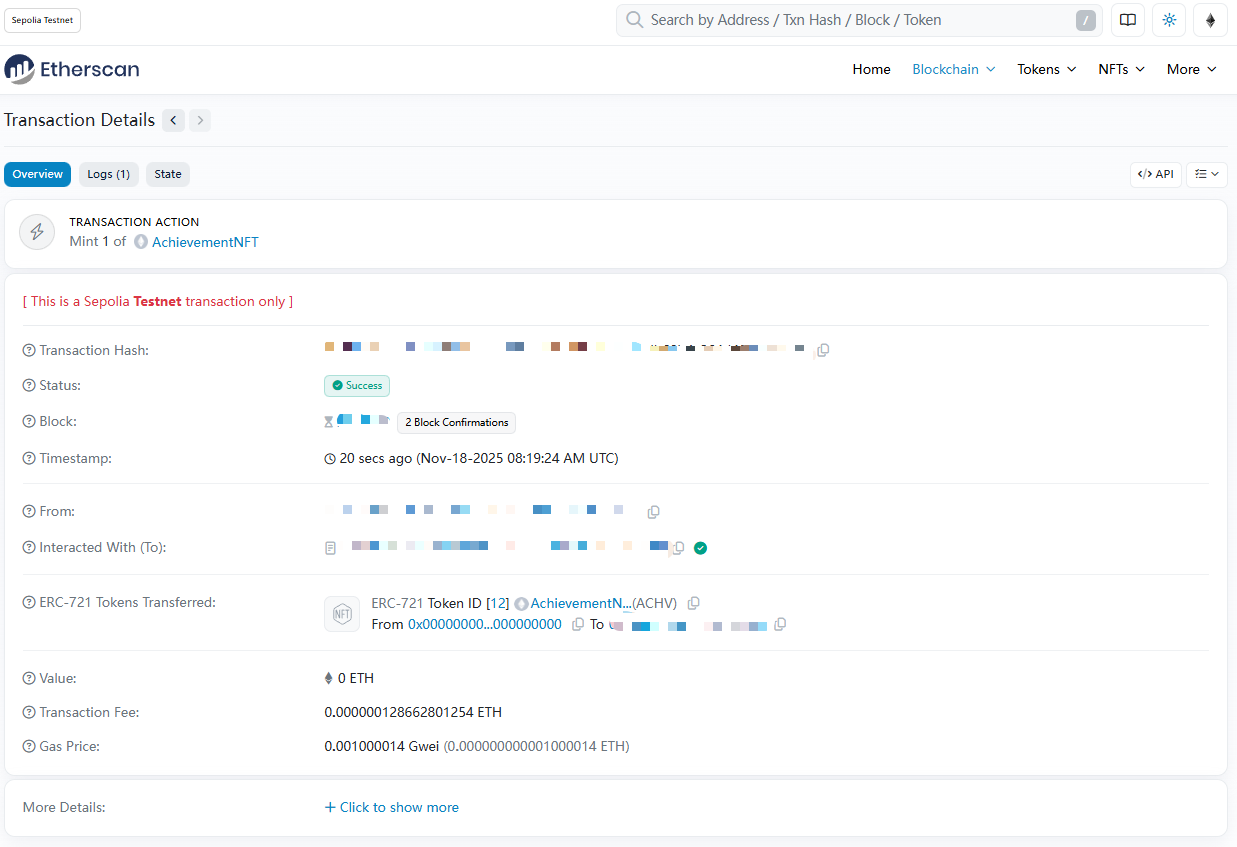This screenshot has height=847, width=1237.
Task: Open the AchievementNFT link in Transaction Action
Action: pyautogui.click(x=205, y=242)
